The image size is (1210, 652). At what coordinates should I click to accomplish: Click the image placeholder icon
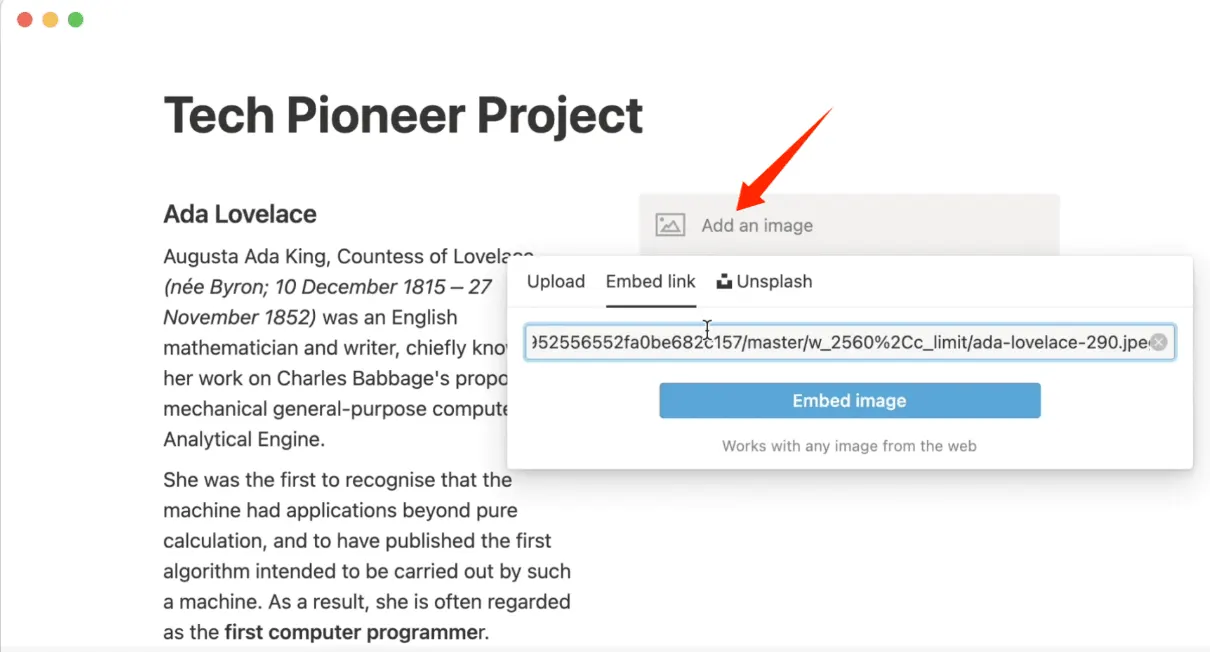(x=670, y=225)
